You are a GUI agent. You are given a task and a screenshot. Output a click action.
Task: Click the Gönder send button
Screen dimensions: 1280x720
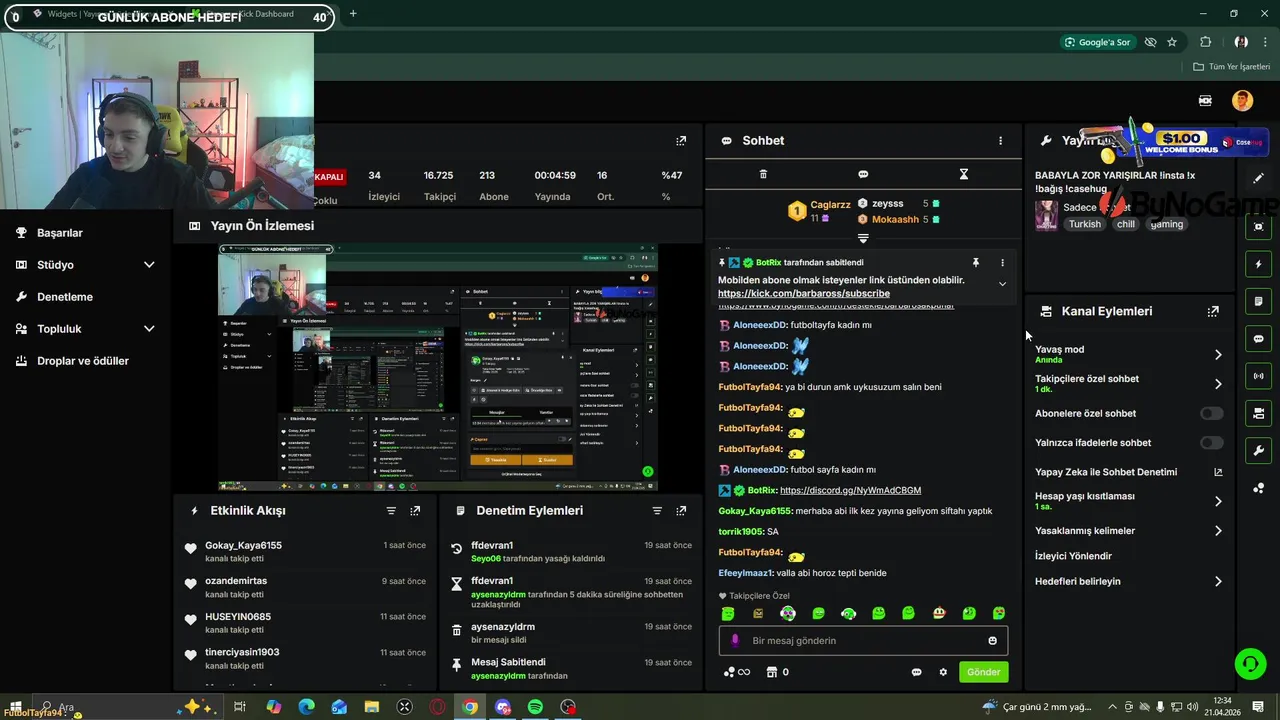pyautogui.click(x=983, y=672)
